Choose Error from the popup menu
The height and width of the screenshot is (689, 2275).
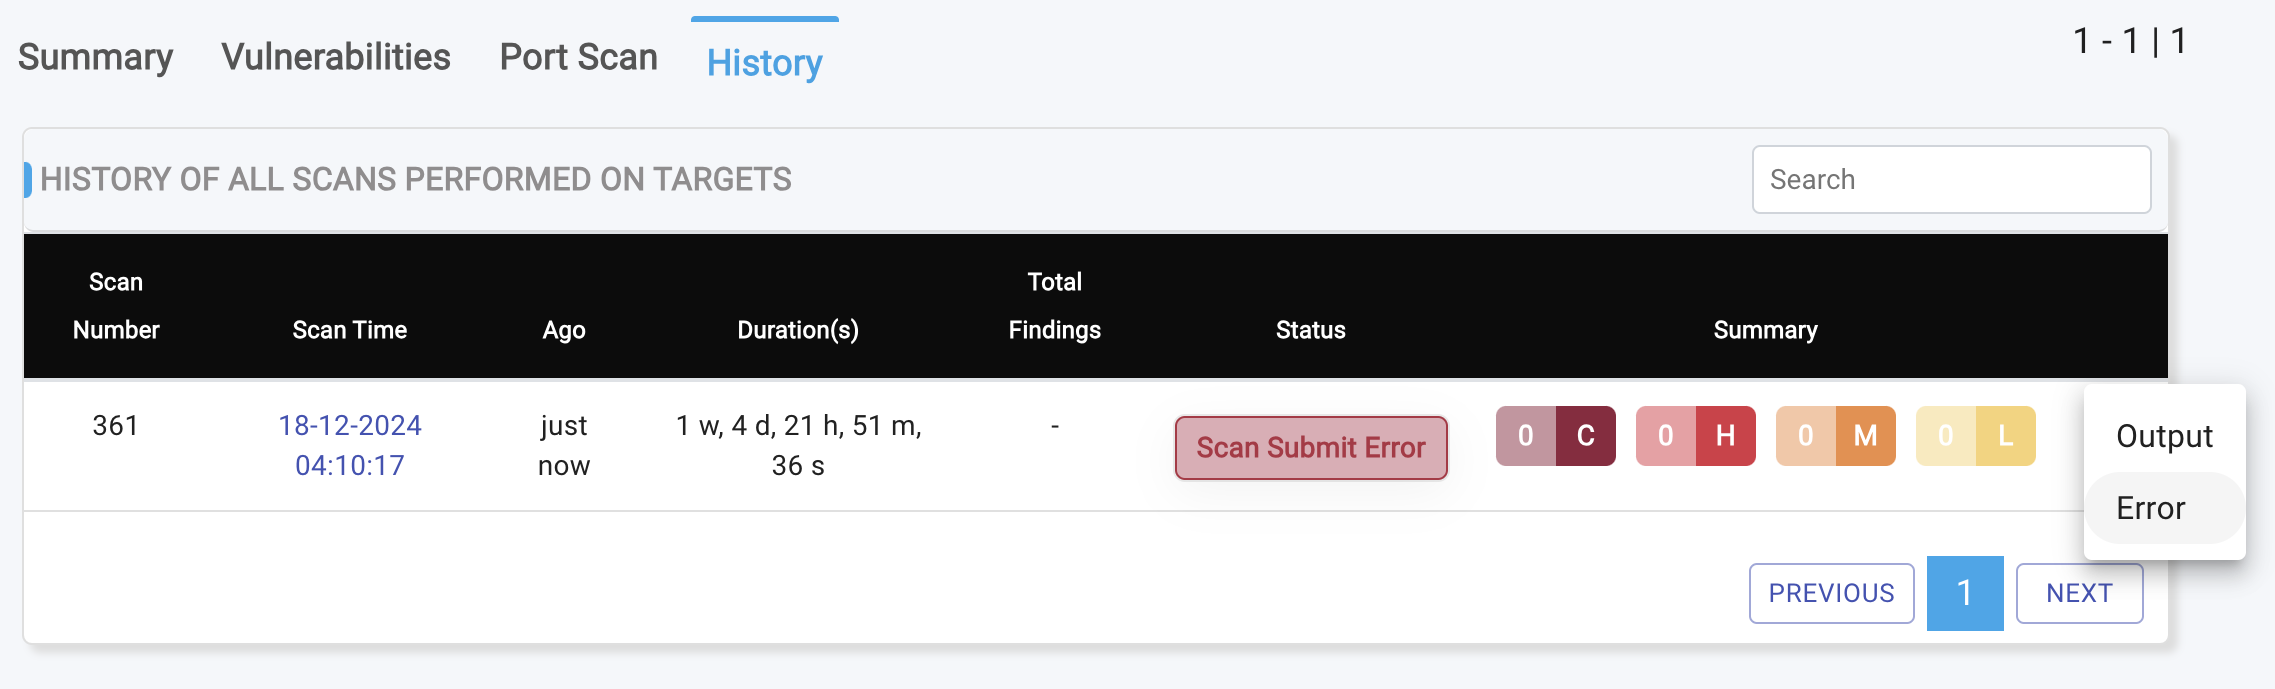(2151, 508)
